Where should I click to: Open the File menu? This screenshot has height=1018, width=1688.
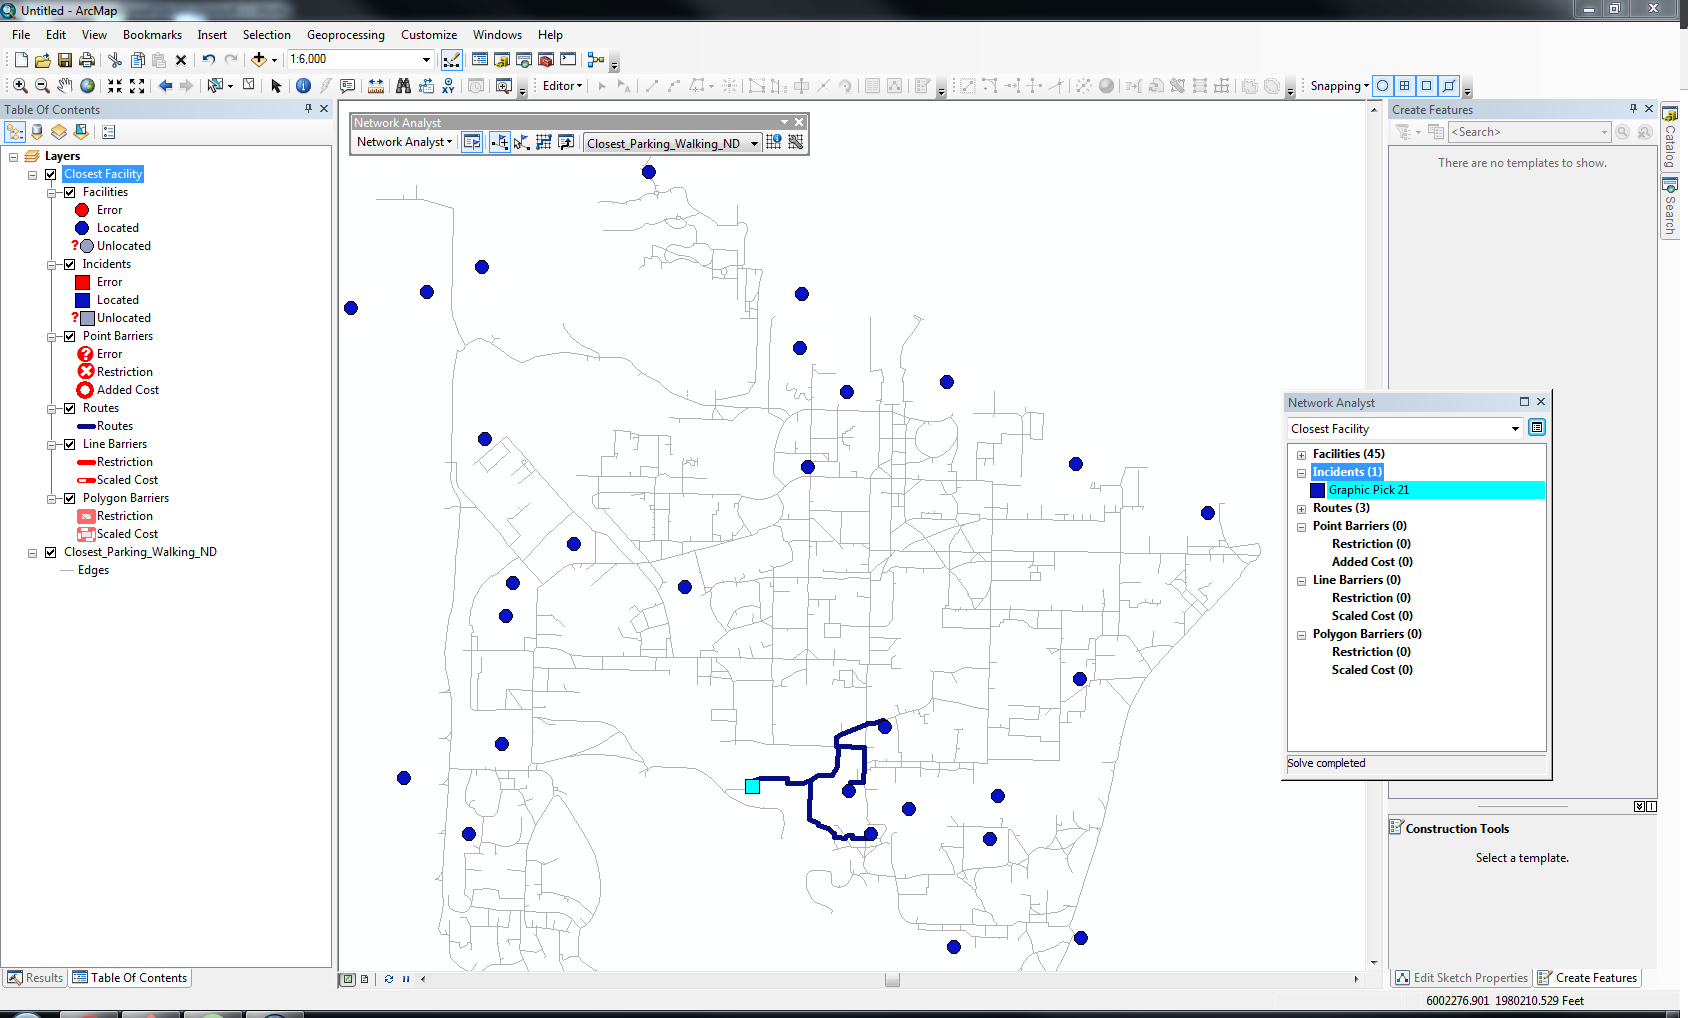(x=21, y=35)
